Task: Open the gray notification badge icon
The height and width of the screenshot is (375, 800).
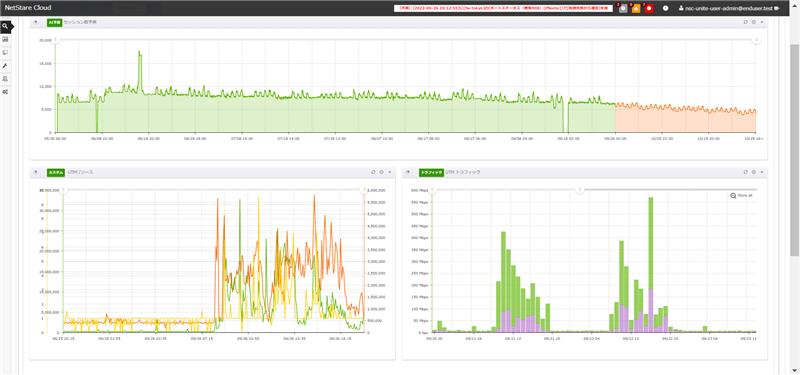Action: tap(623, 9)
